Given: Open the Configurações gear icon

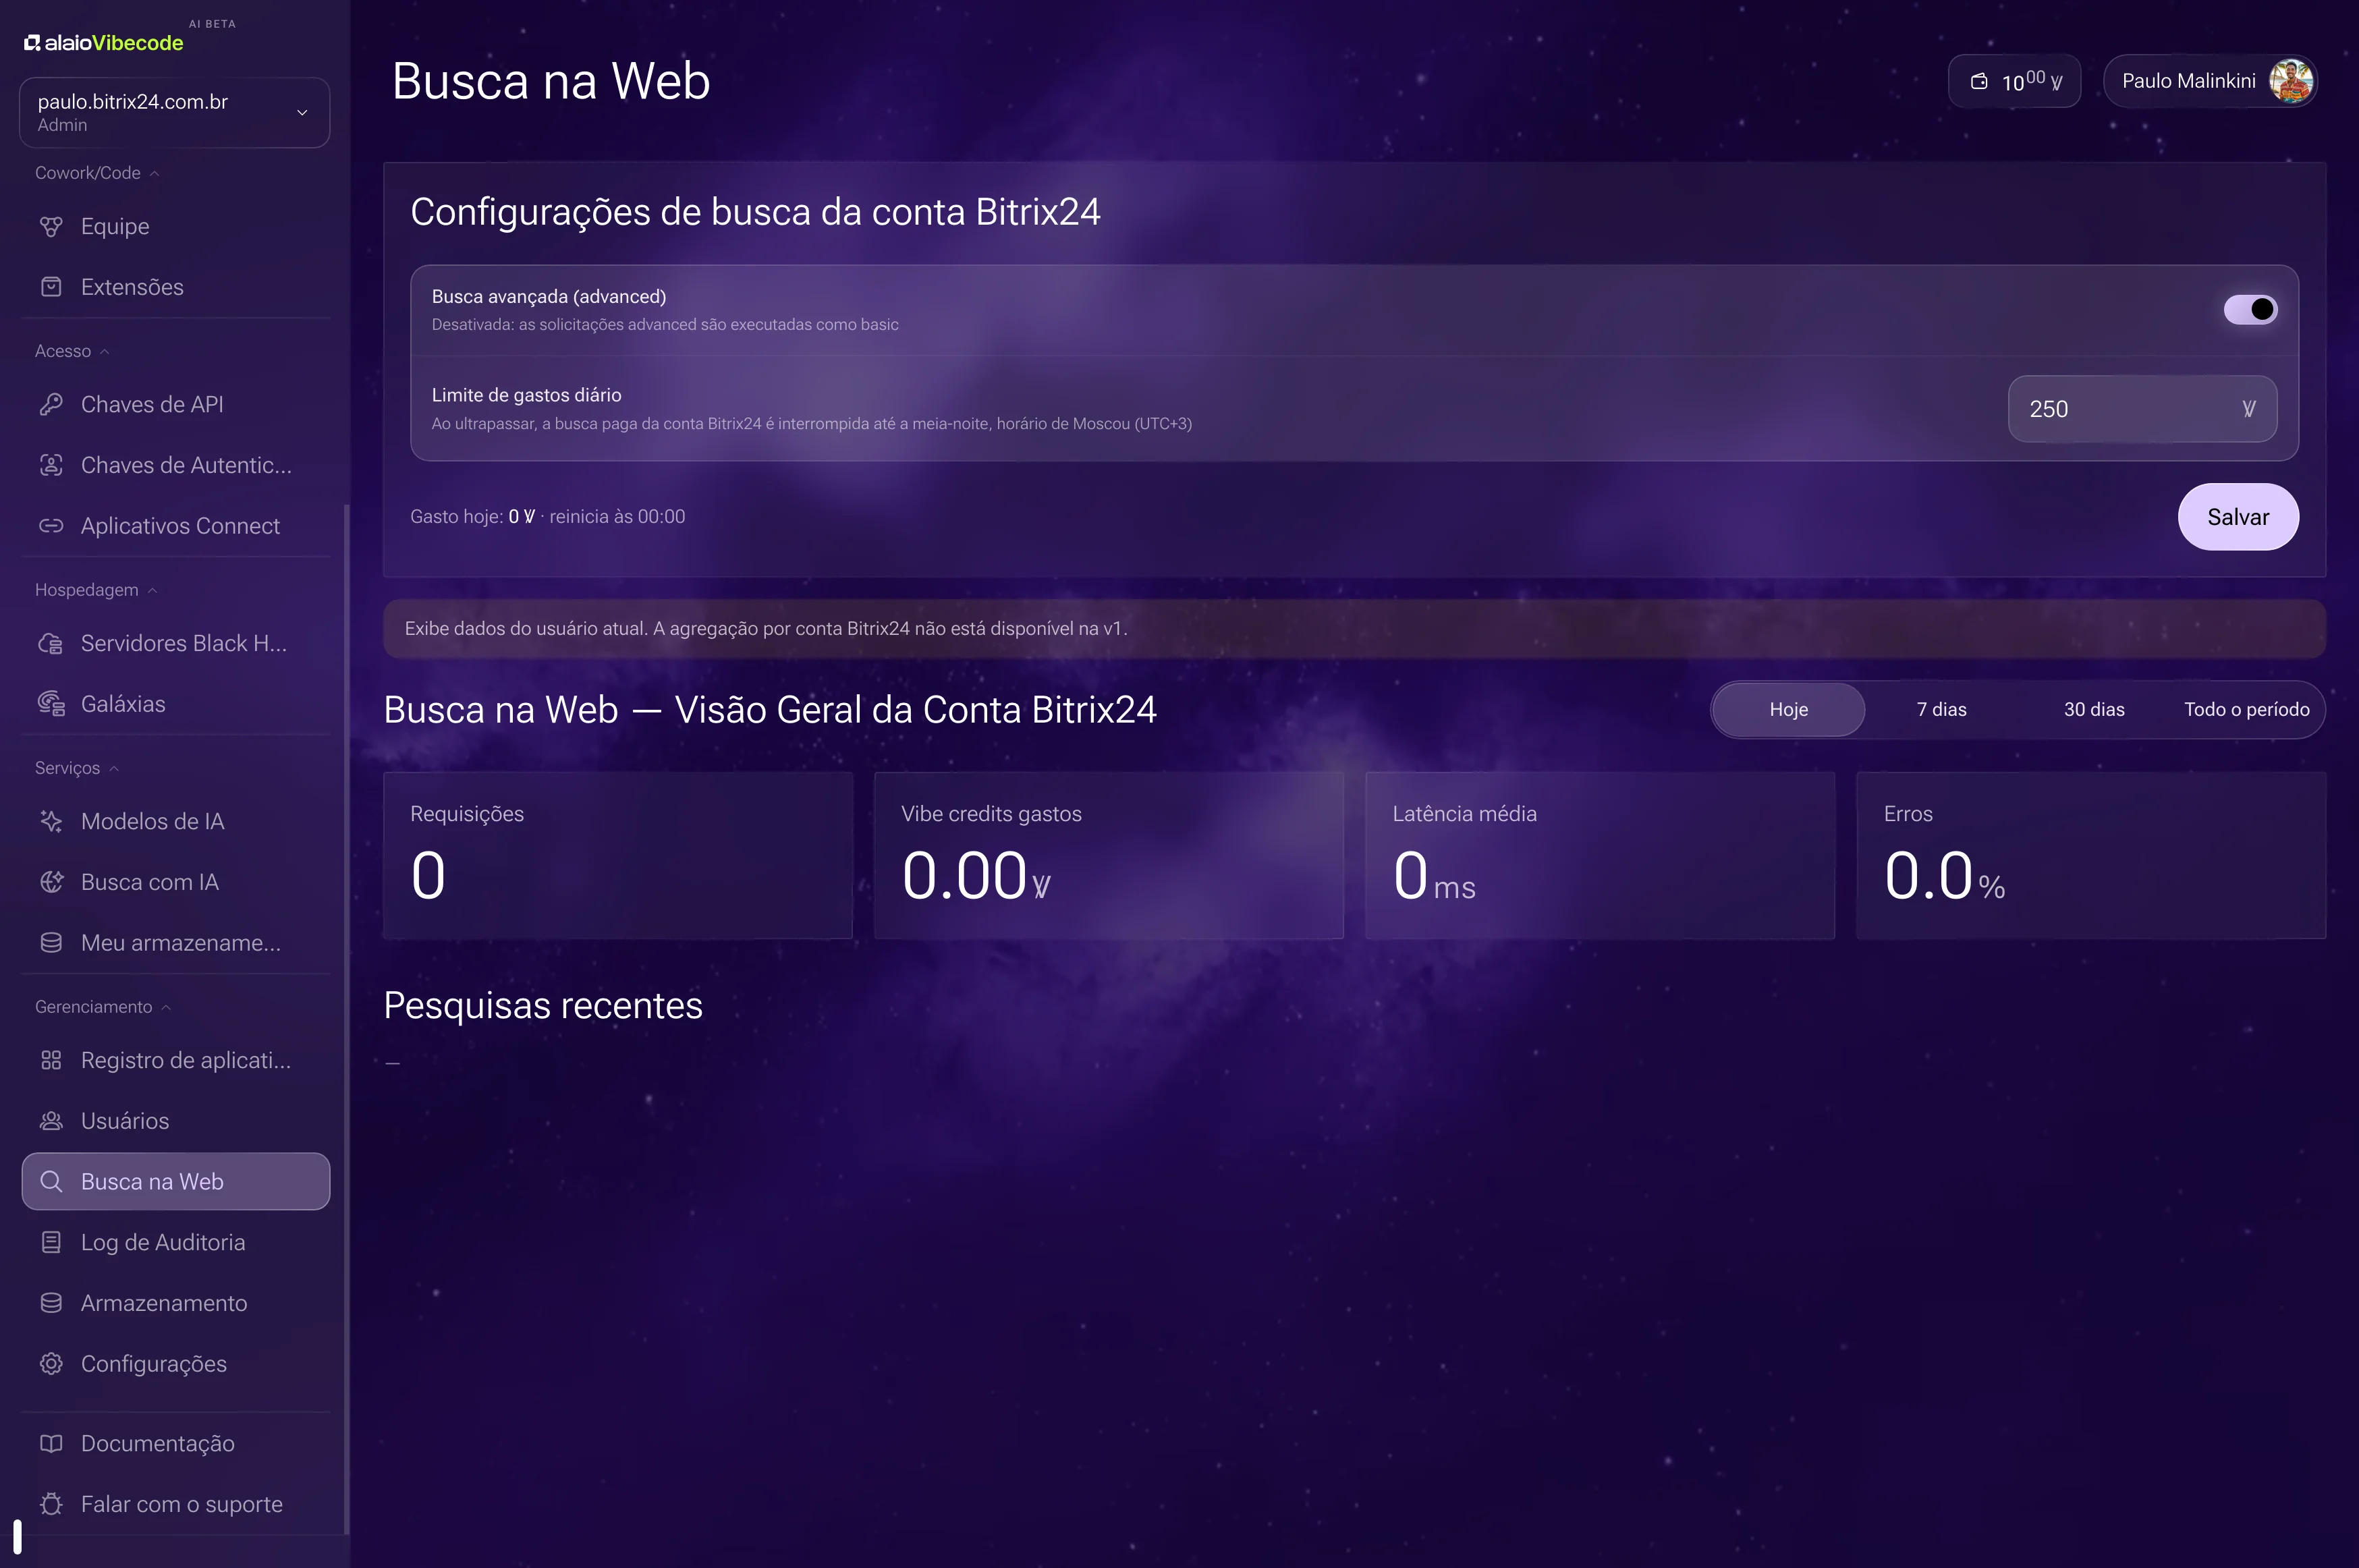Looking at the screenshot, I should (51, 1364).
